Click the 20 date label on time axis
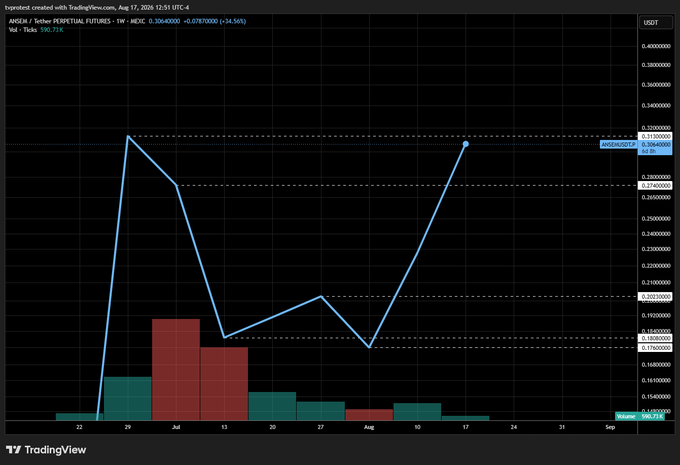680x465 pixels. 272,427
